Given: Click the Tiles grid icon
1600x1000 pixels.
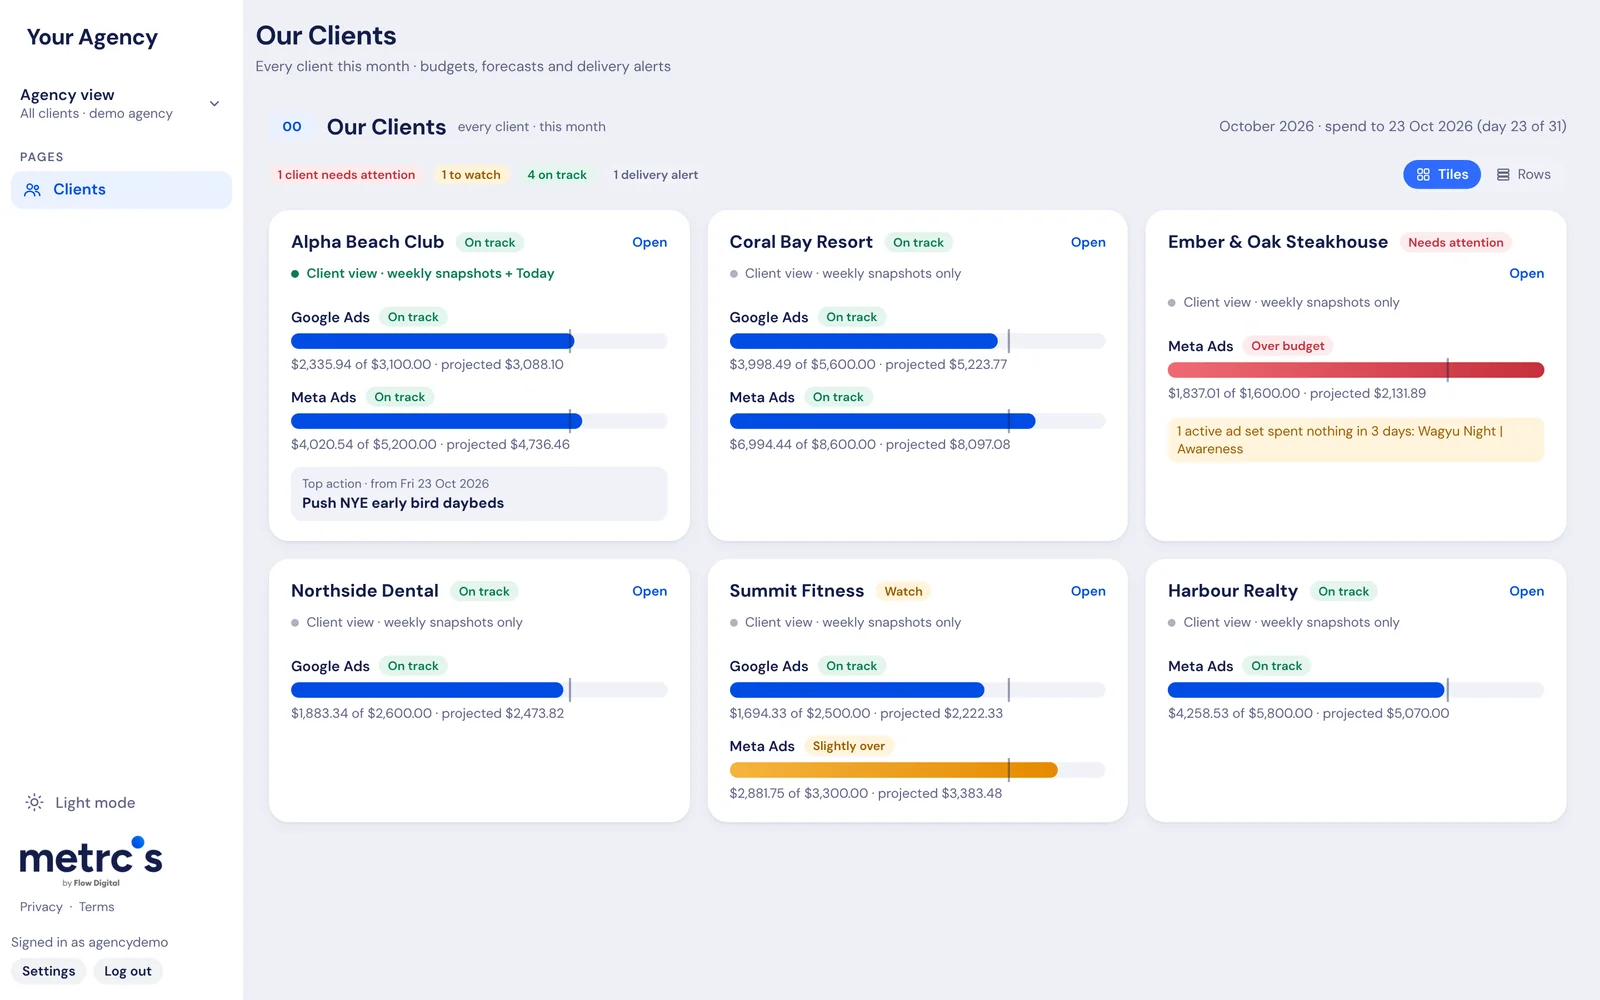Looking at the screenshot, I should (x=1423, y=174).
